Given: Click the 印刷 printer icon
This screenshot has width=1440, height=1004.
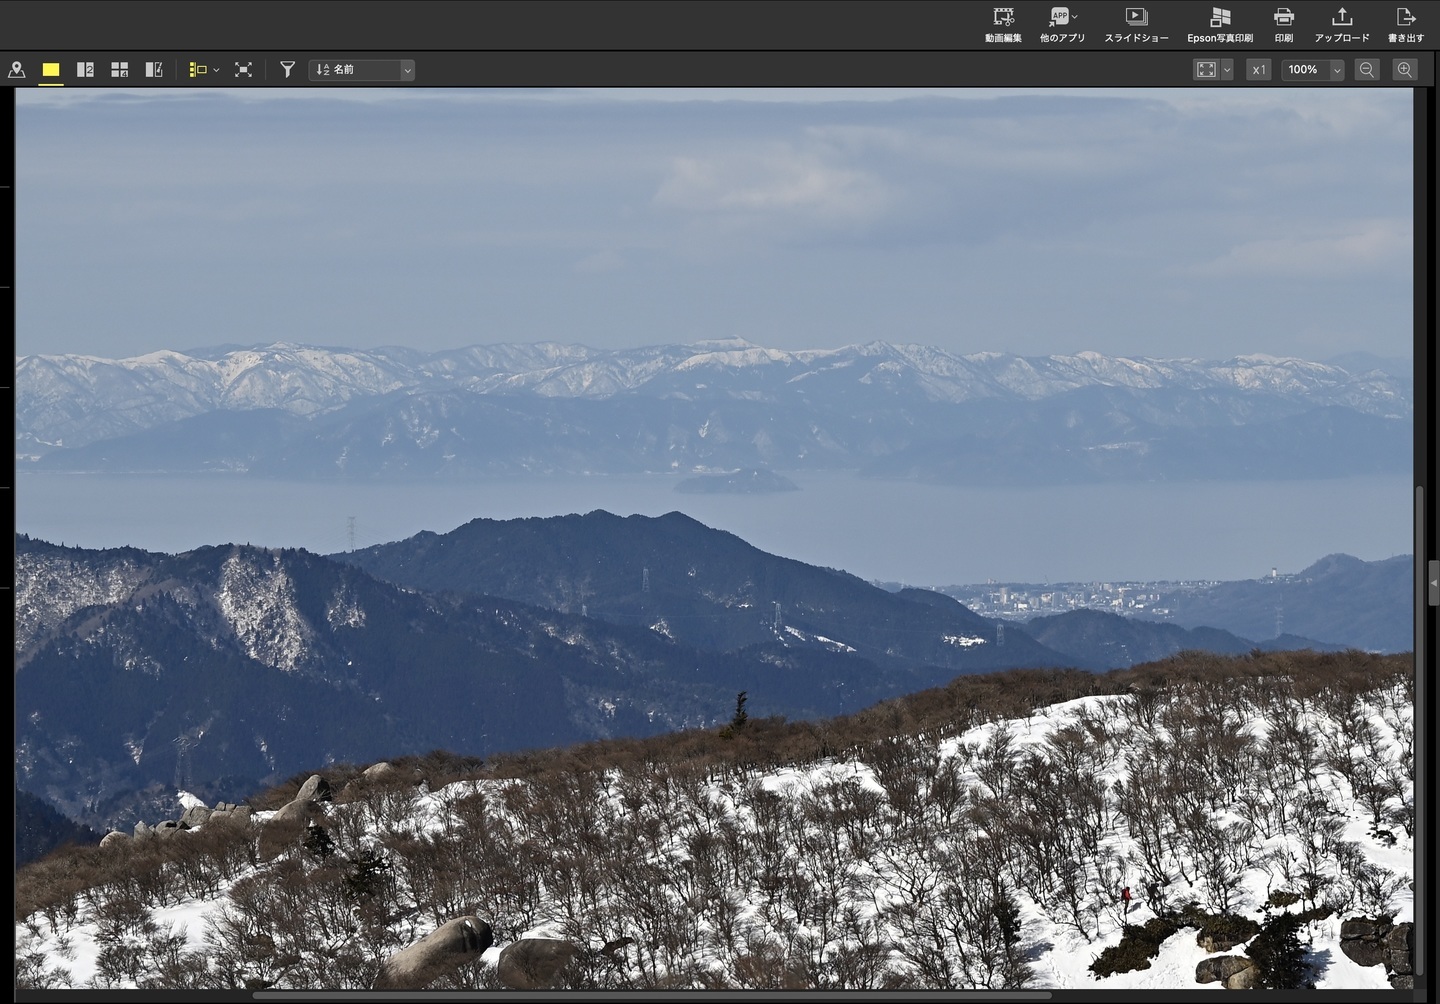Looking at the screenshot, I should coord(1283,25).
